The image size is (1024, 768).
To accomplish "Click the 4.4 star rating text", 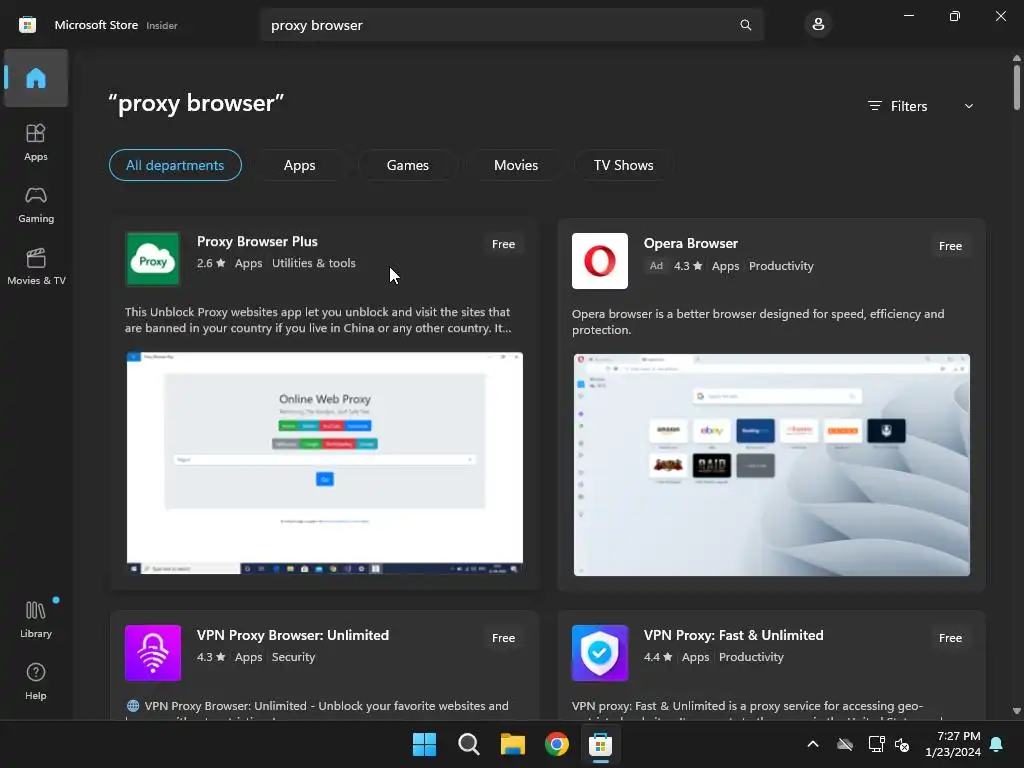I will click(658, 657).
